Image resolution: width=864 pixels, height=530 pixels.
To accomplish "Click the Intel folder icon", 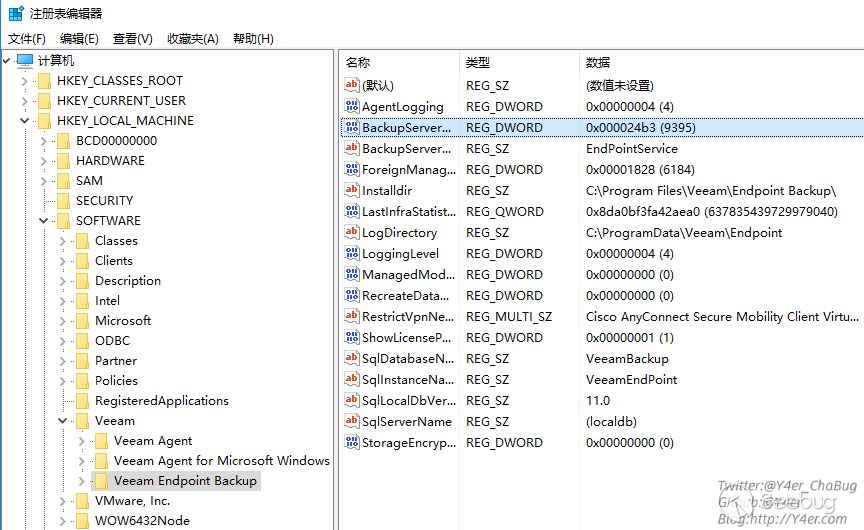I will pyautogui.click(x=83, y=301).
